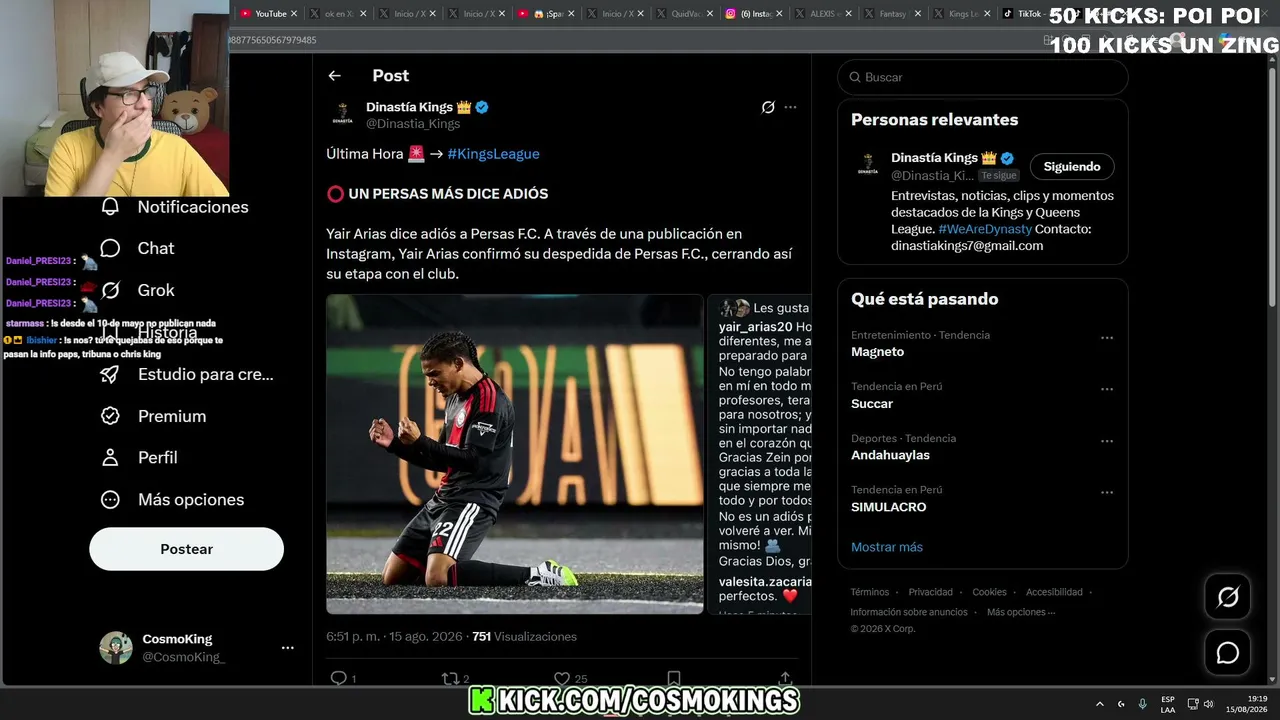
Task: Open more options for the Succar trend
Action: coord(1107,390)
